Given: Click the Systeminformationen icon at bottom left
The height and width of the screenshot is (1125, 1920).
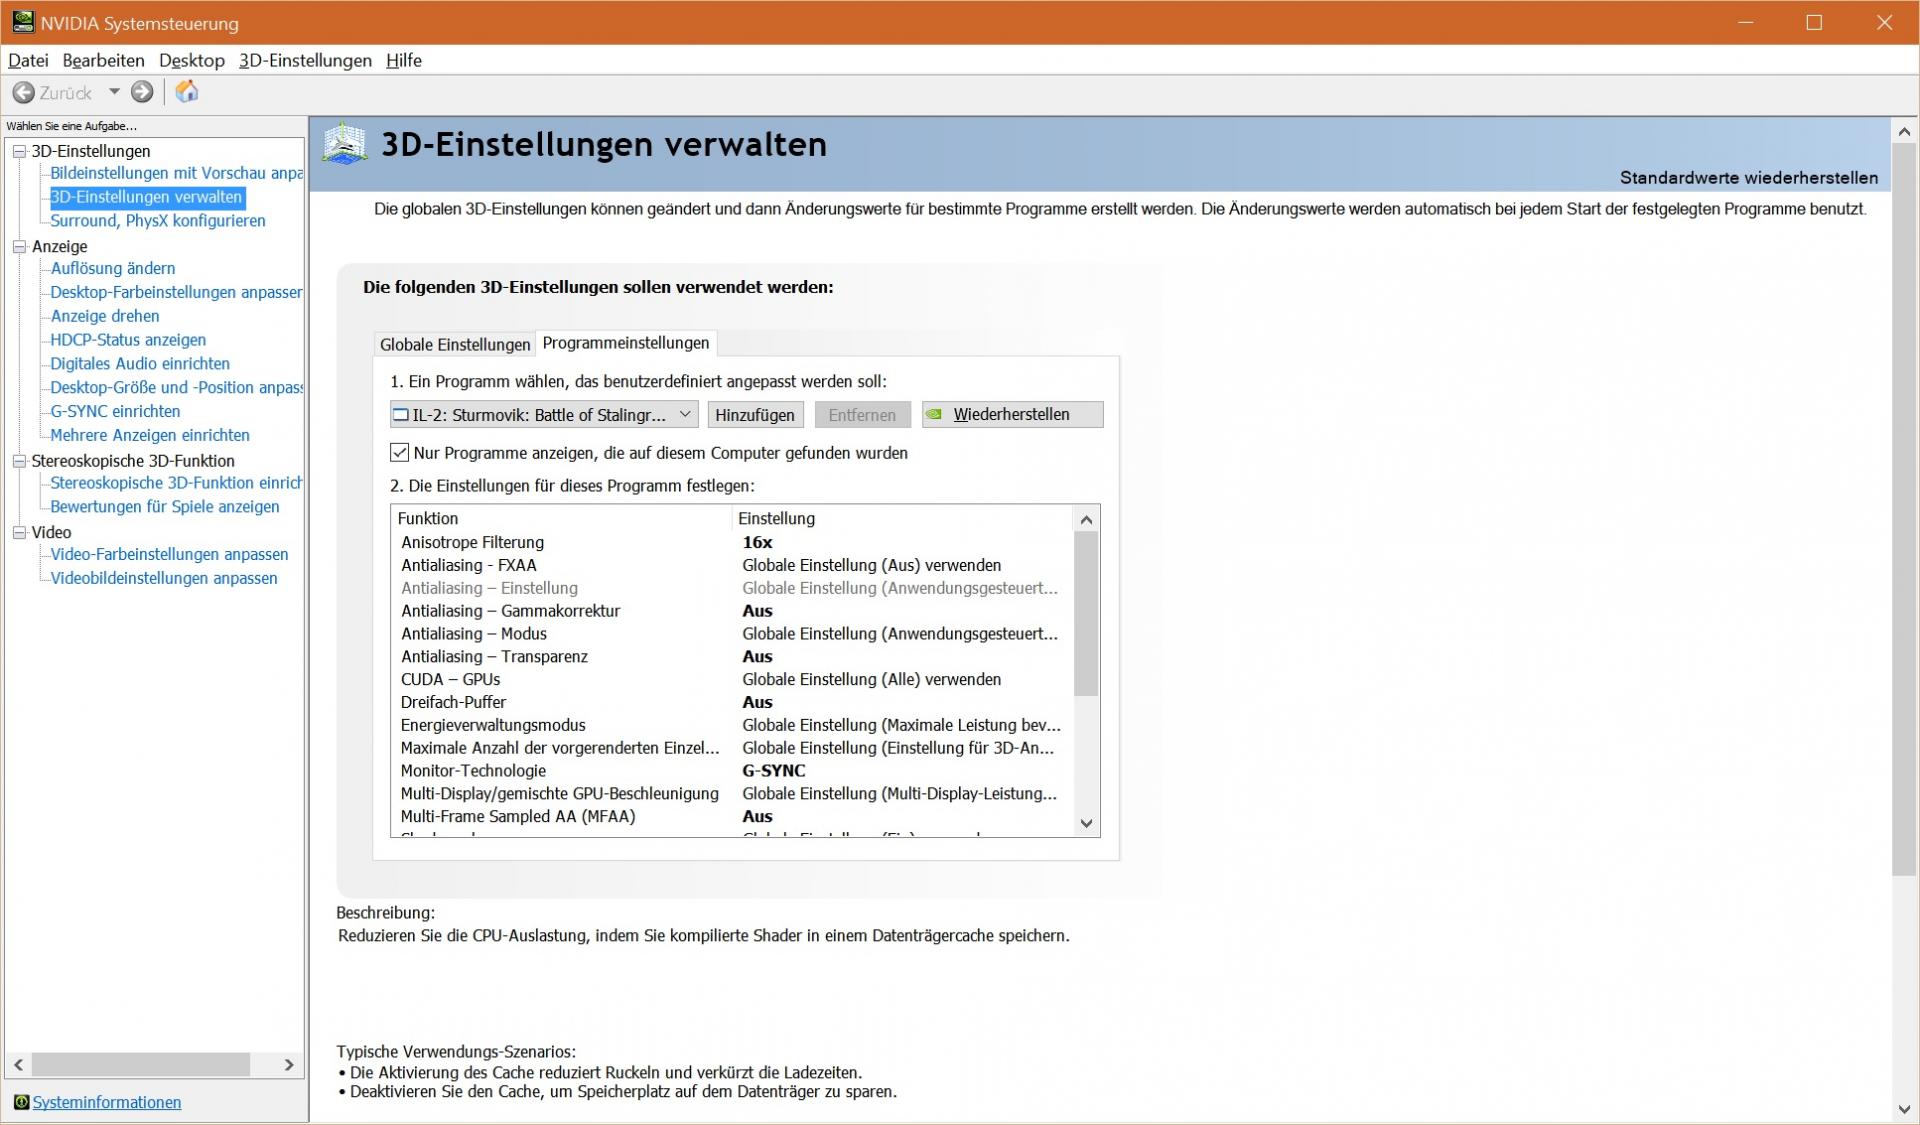Looking at the screenshot, I should 21,1102.
